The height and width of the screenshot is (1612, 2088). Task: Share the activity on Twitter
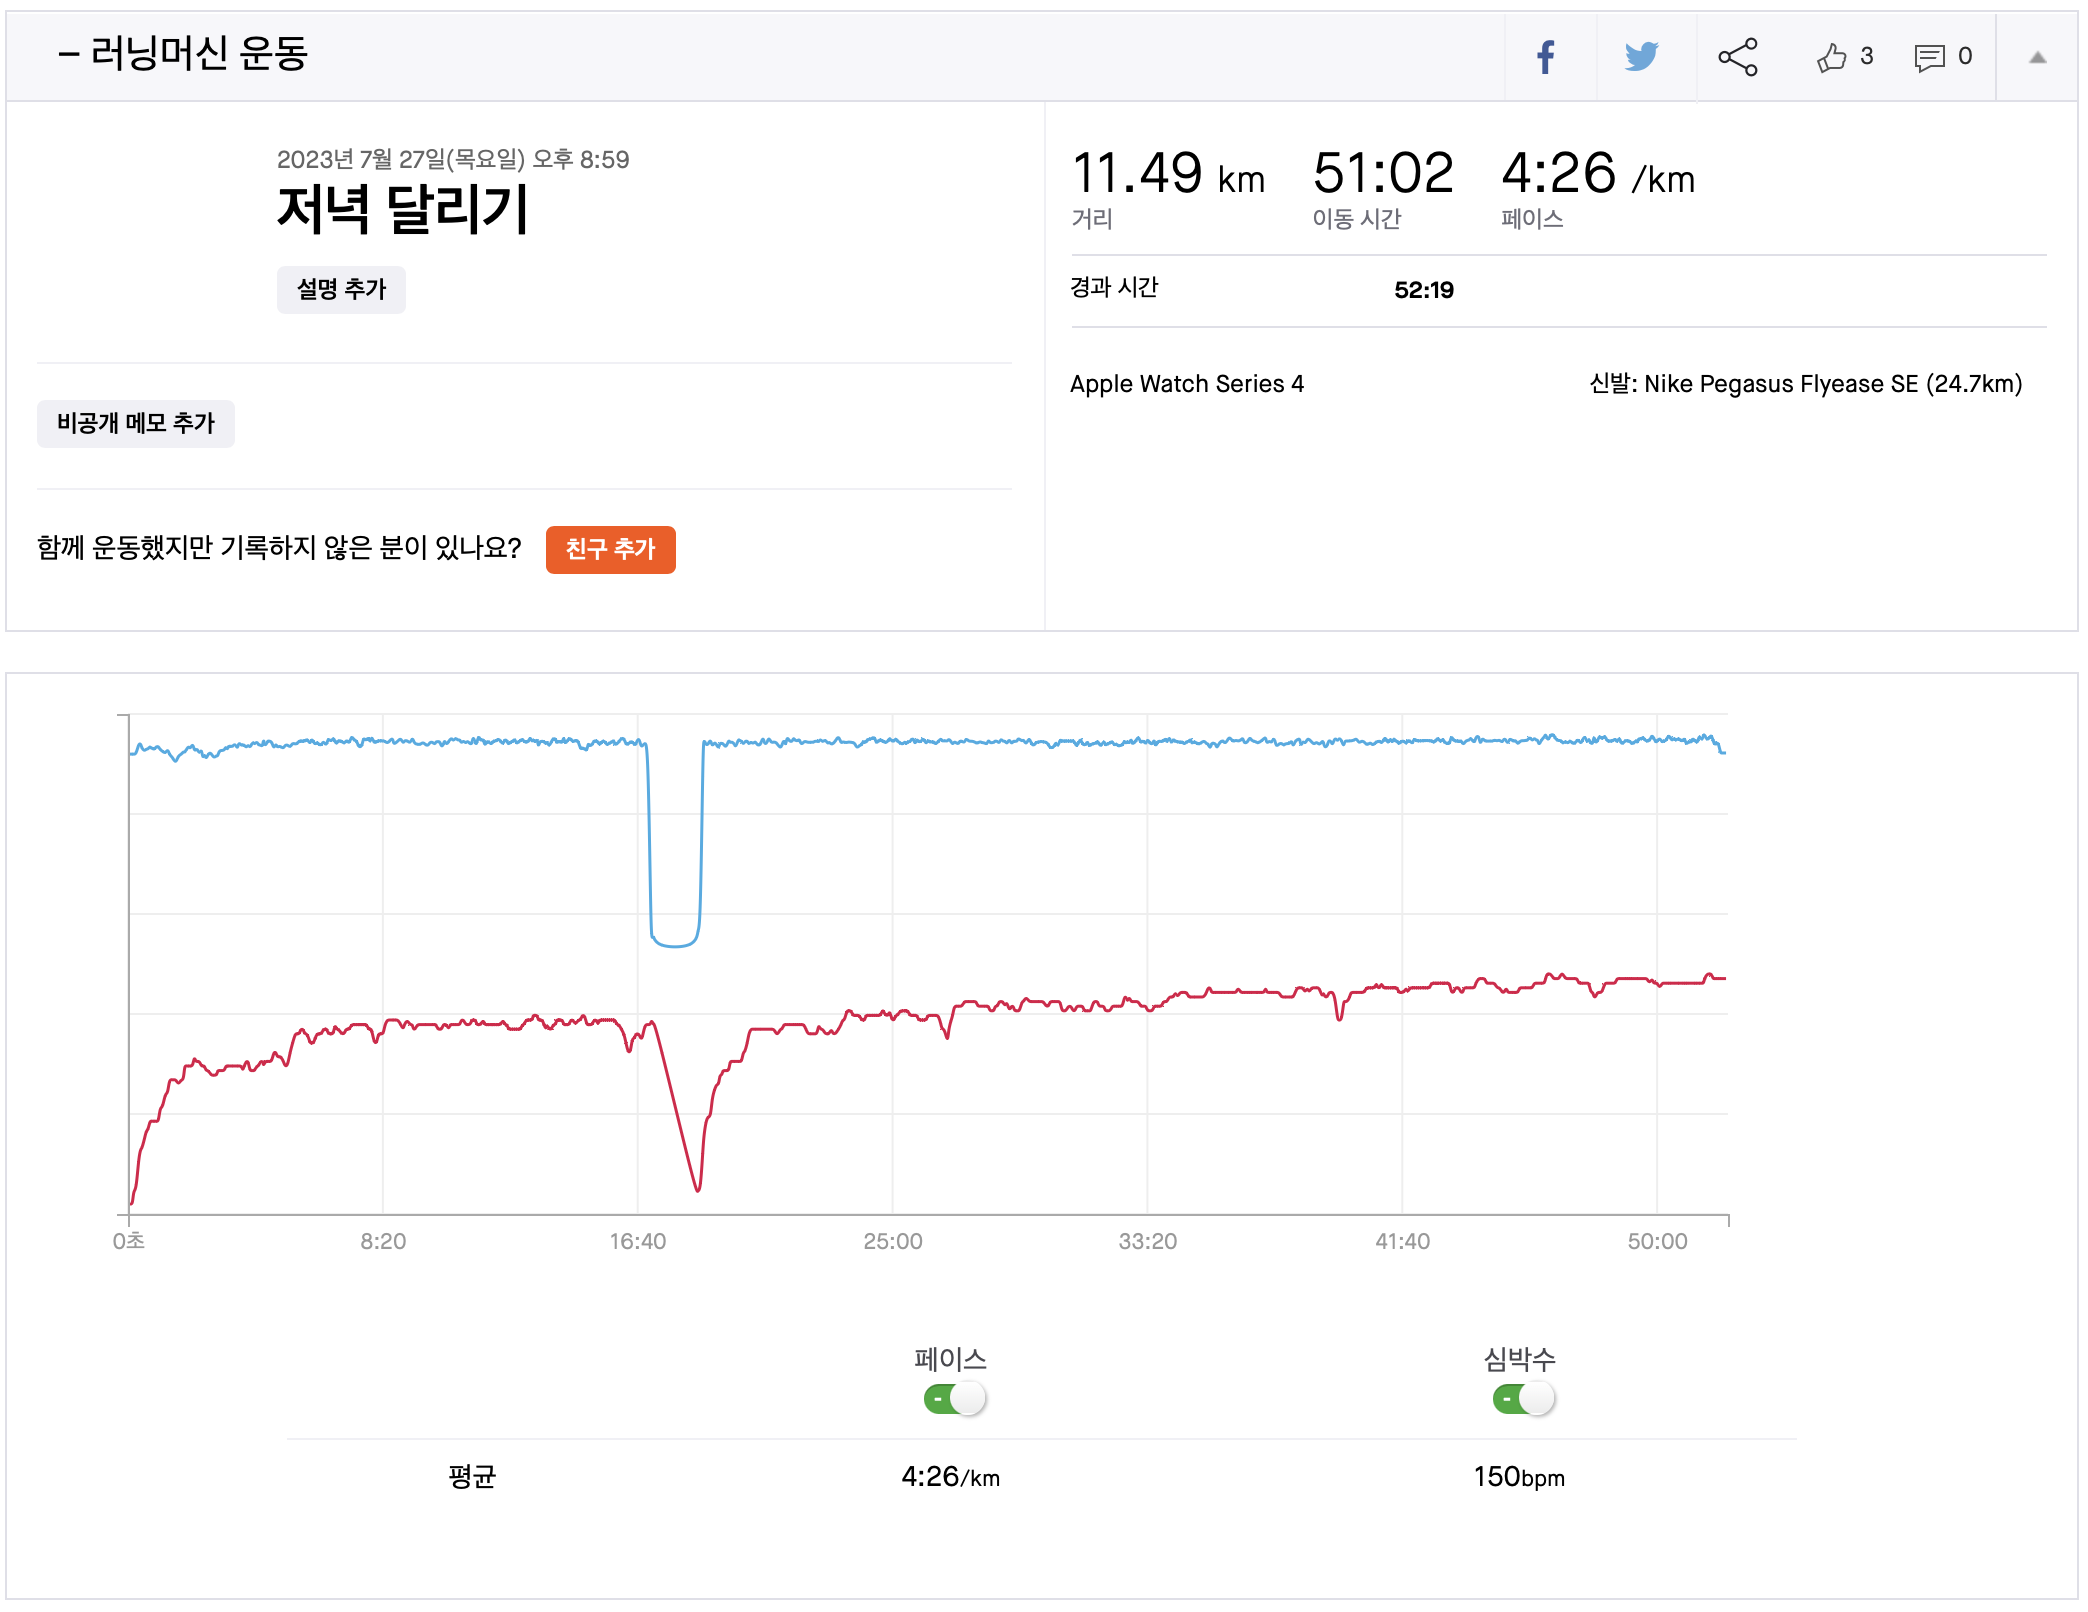[1641, 57]
